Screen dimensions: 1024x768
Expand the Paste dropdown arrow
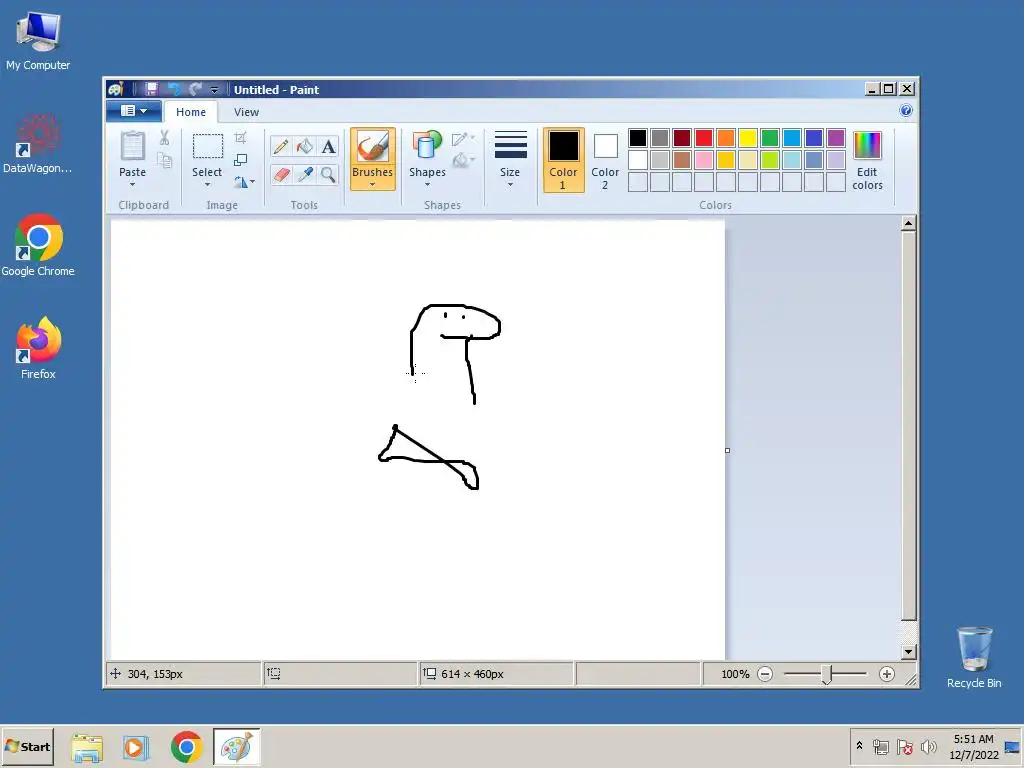click(133, 185)
